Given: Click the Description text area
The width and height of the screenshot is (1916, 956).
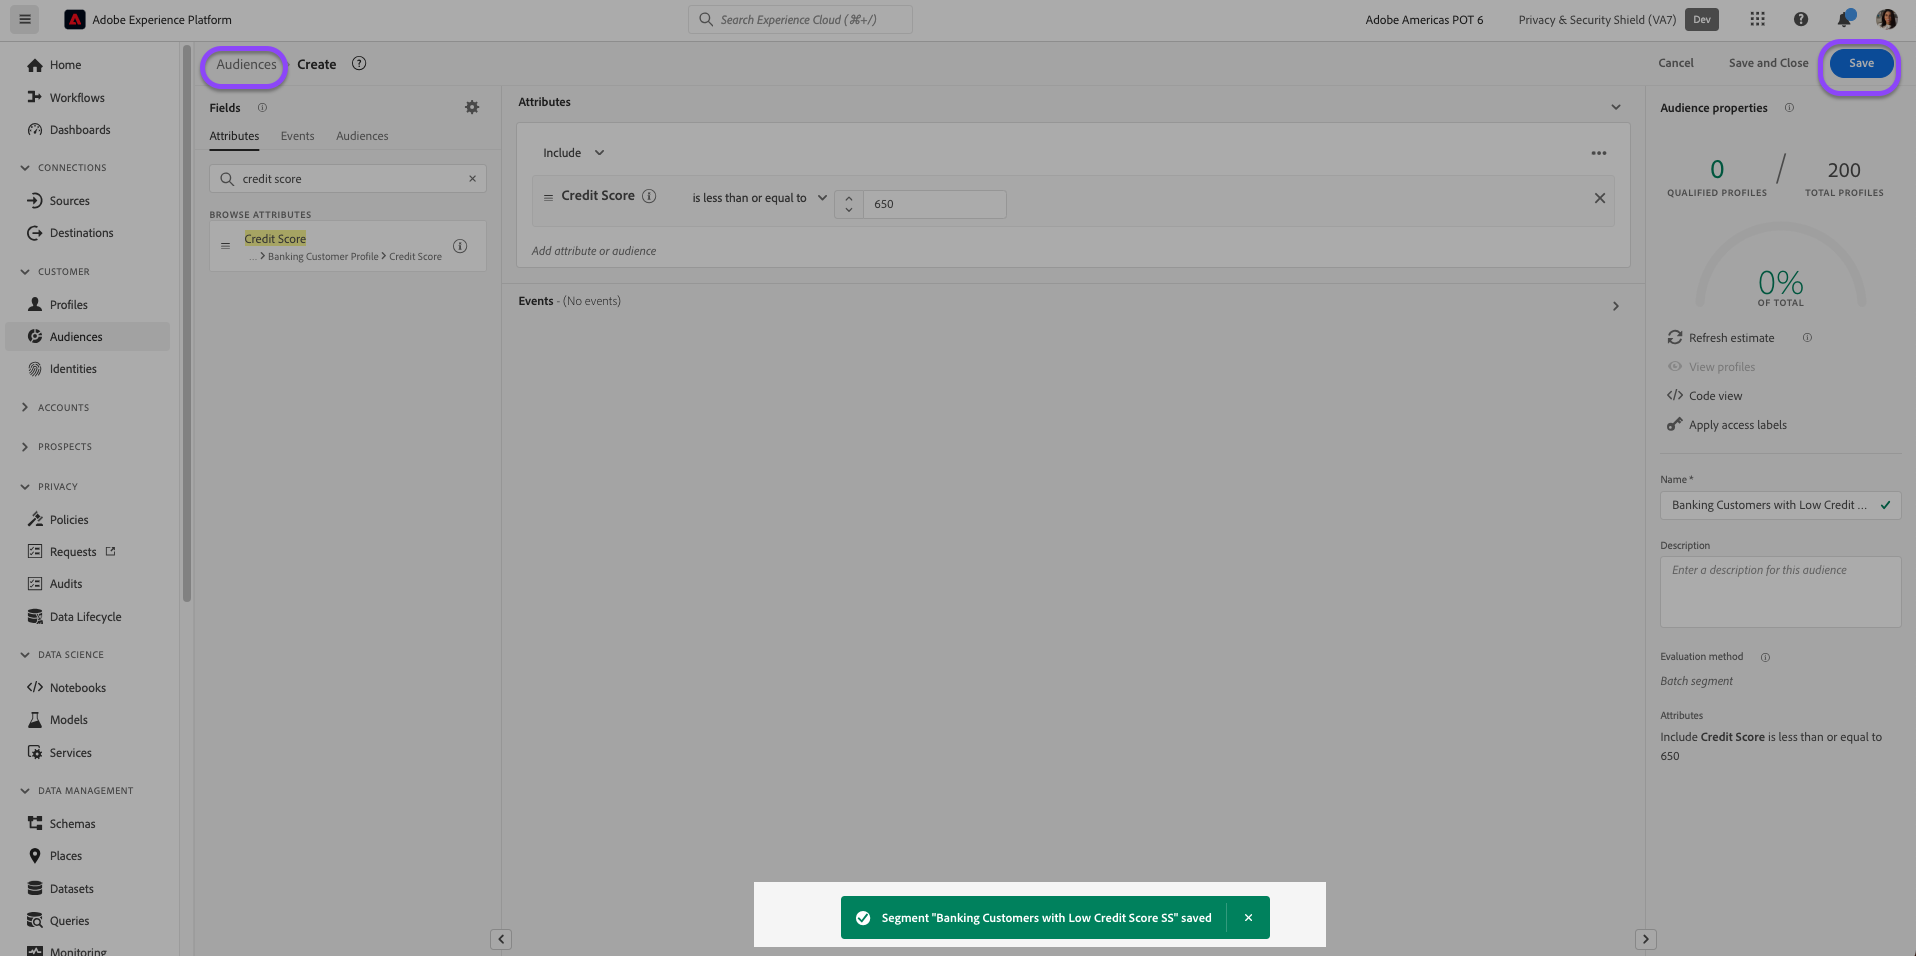Looking at the screenshot, I should (1780, 591).
